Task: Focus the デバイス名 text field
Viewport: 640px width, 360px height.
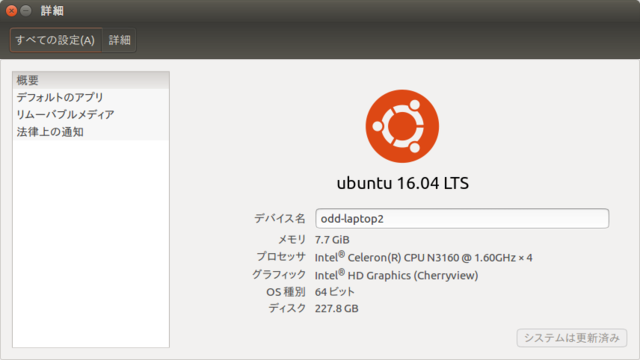Action: click(462, 218)
